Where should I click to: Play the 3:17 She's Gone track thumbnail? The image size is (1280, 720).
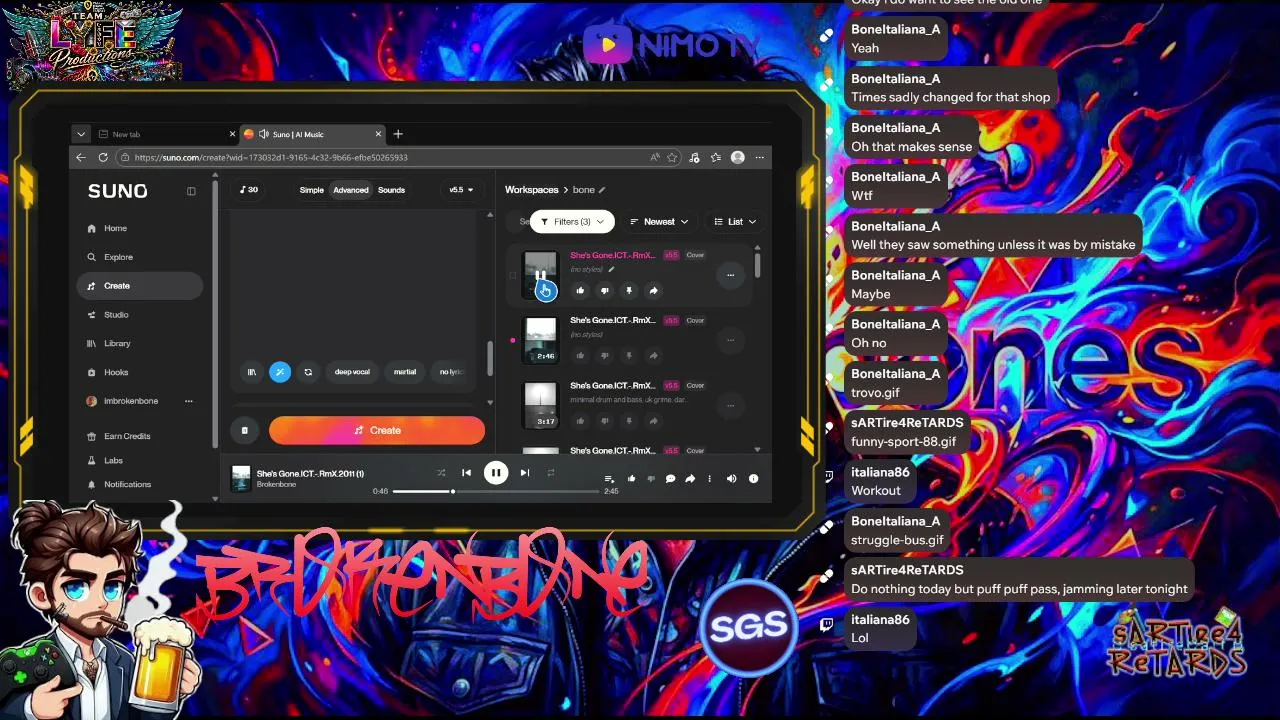pos(541,405)
